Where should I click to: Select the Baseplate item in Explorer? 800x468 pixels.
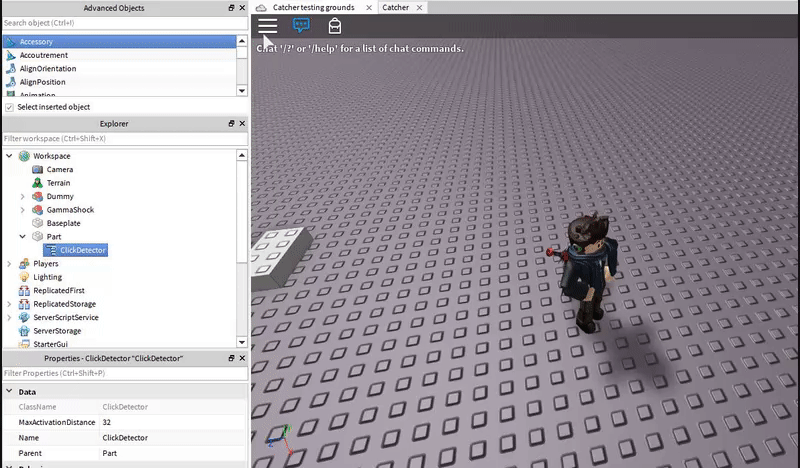pyautogui.click(x=63, y=223)
